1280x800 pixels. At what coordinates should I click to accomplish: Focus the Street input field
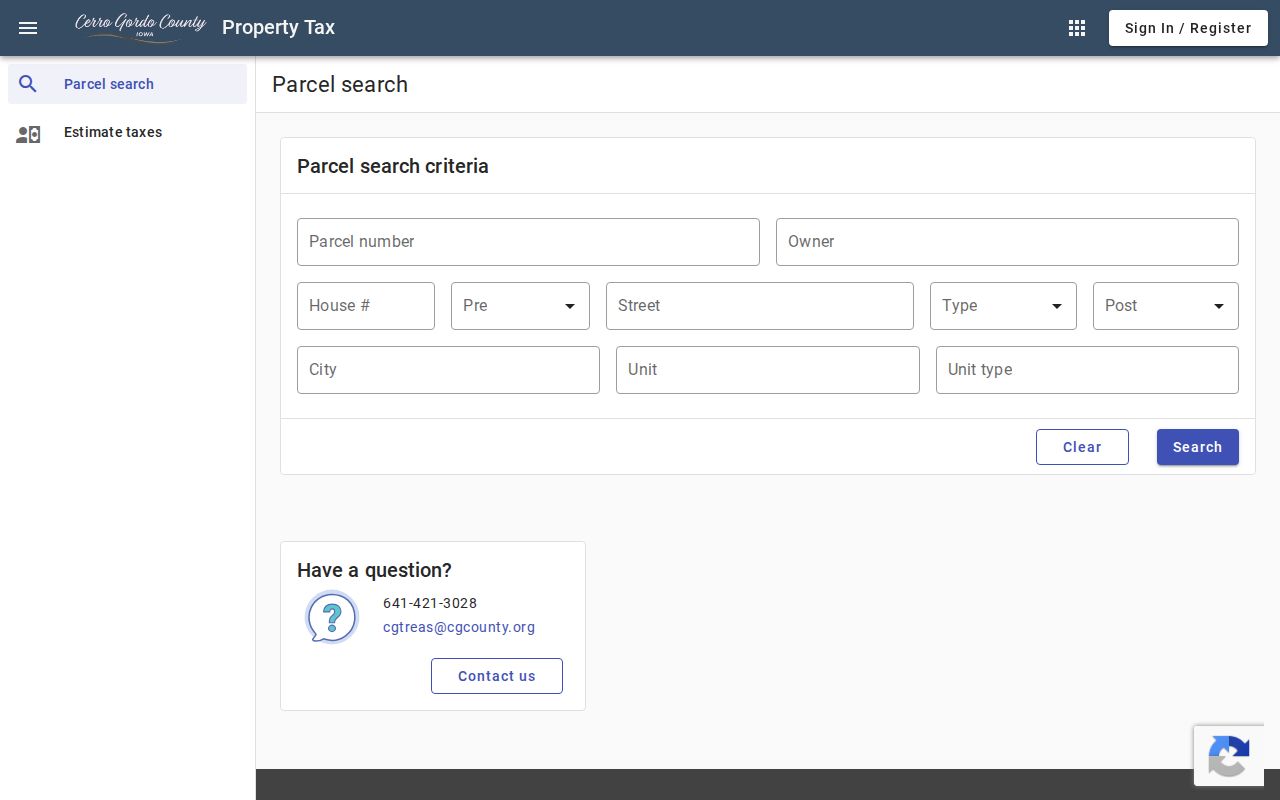[x=760, y=306]
